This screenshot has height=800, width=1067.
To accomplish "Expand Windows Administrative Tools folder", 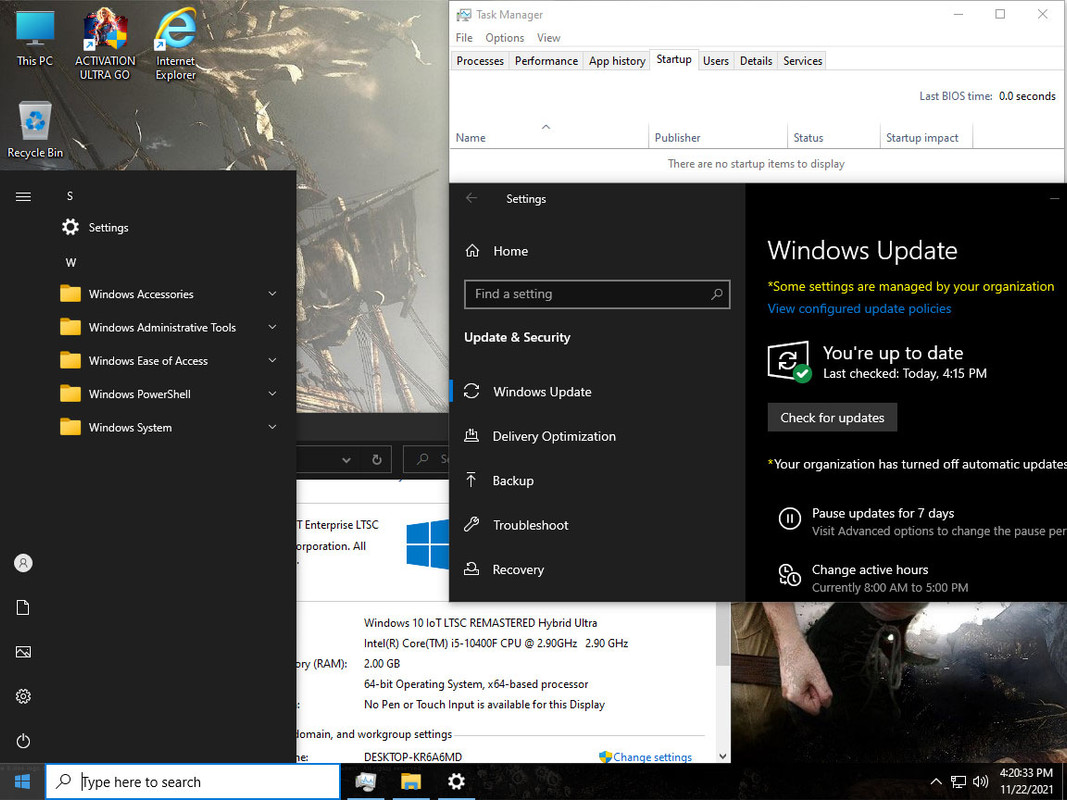I will tap(170, 327).
